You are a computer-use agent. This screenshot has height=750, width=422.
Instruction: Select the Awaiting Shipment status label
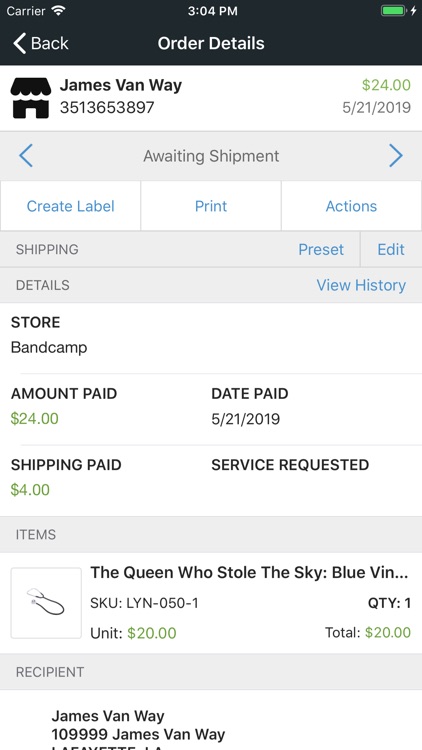click(211, 156)
